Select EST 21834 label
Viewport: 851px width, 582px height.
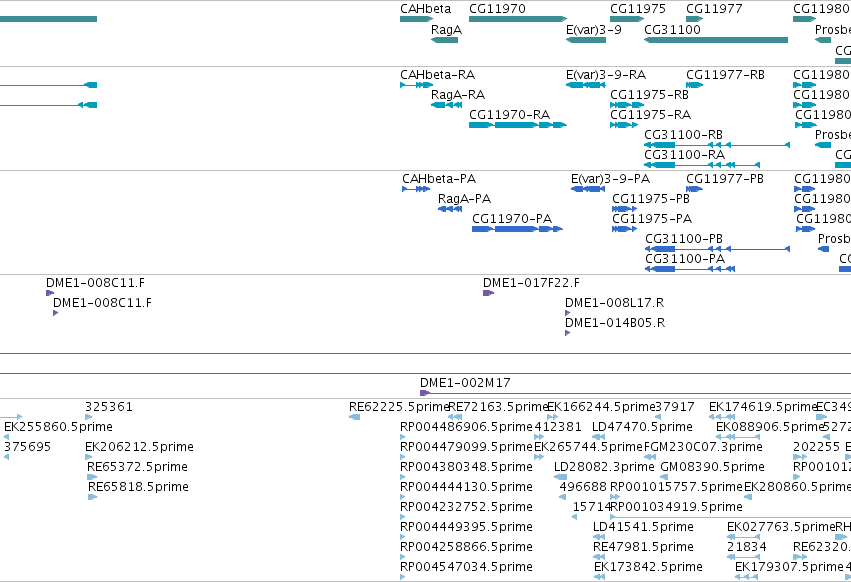[x=747, y=548]
